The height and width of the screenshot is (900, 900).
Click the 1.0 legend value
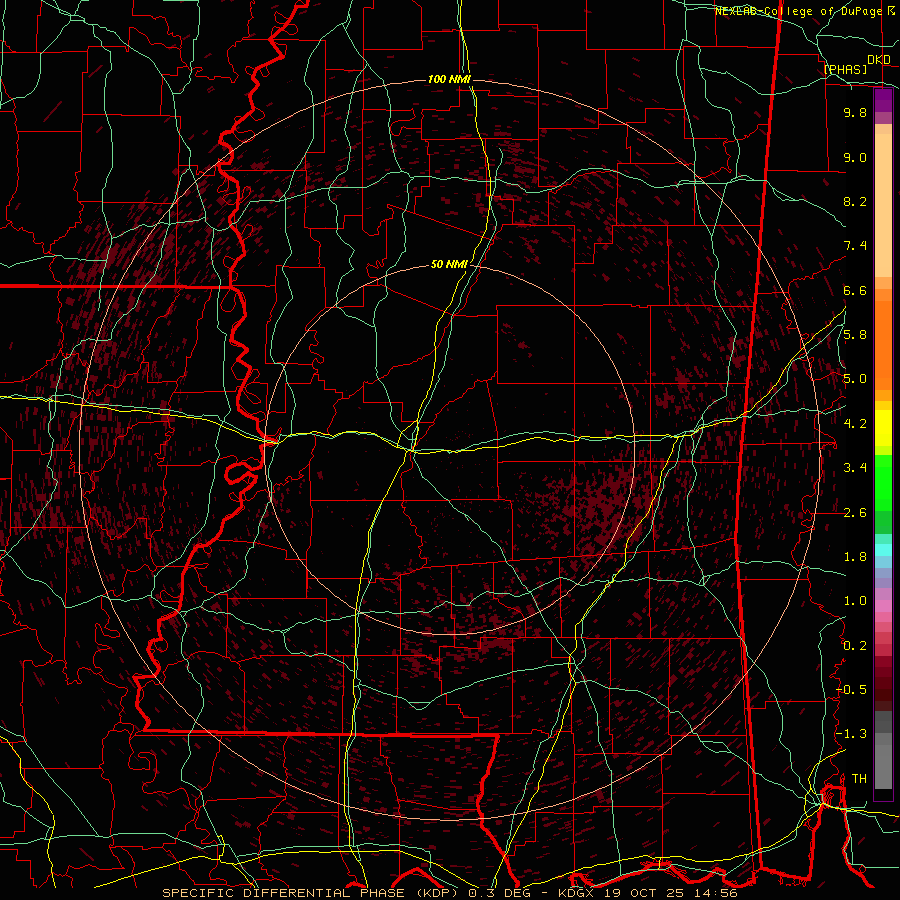855,601
